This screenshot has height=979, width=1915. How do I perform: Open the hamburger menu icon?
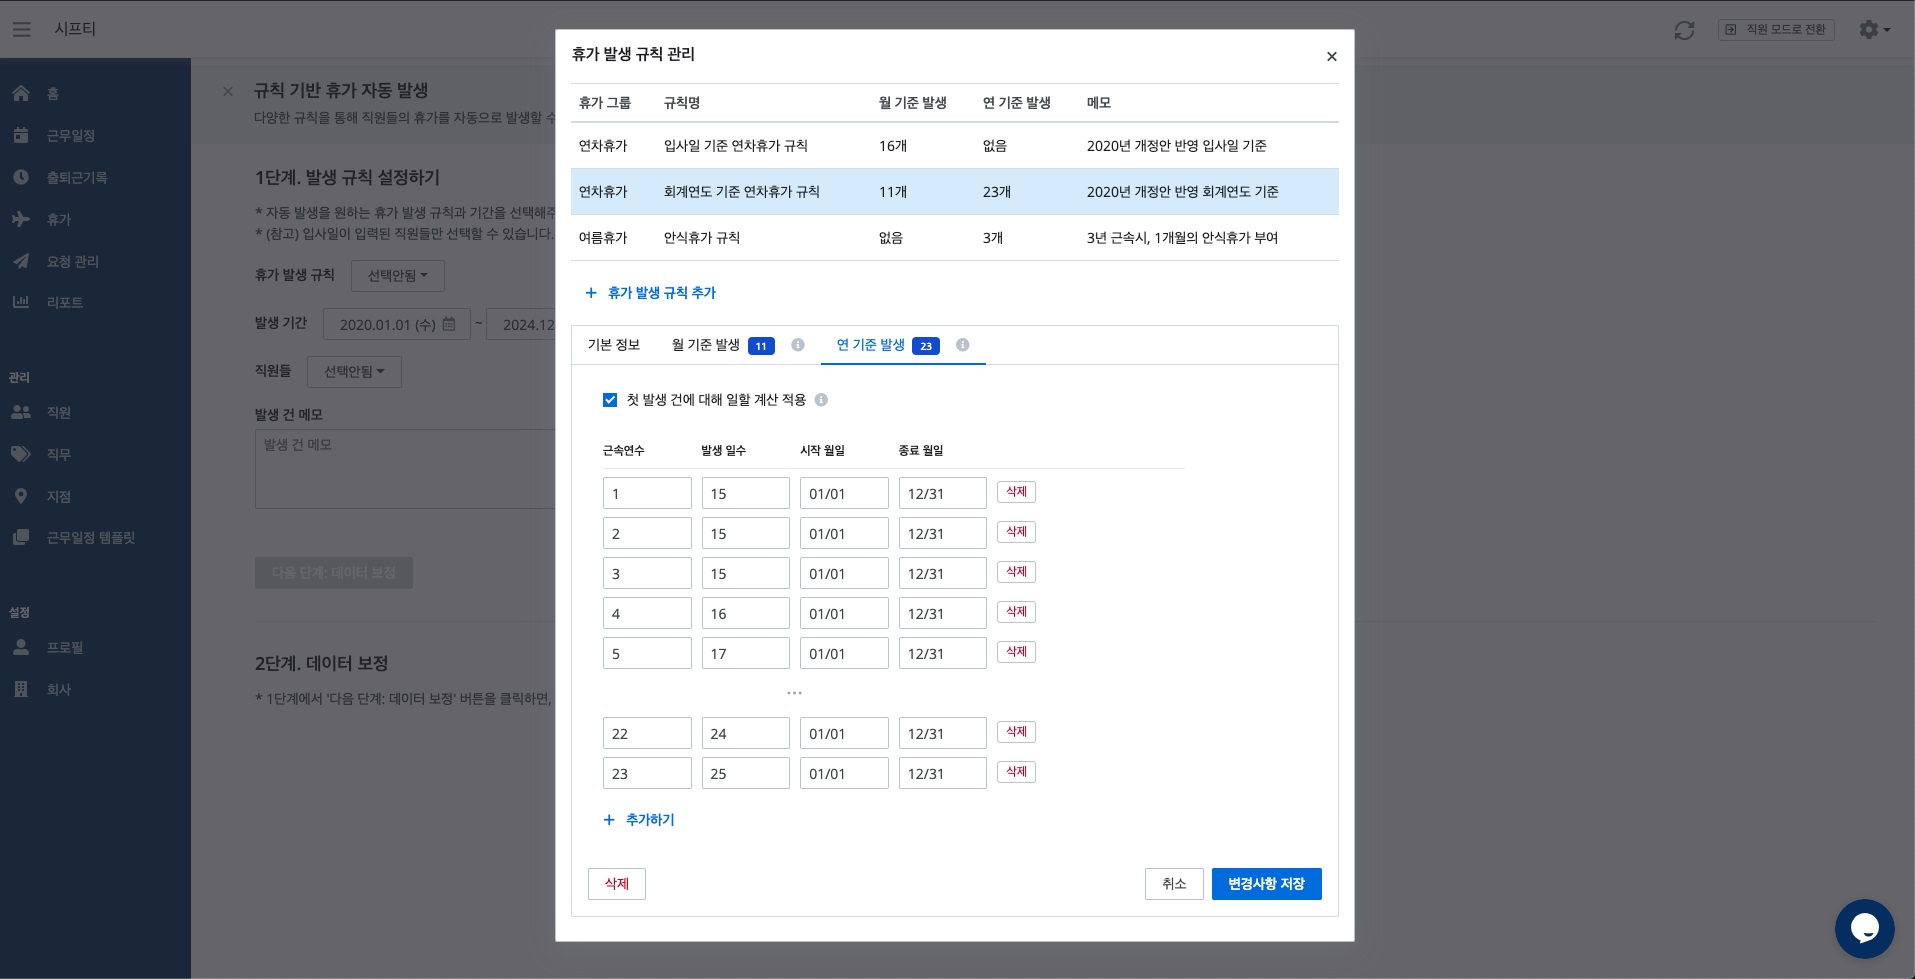[21, 30]
